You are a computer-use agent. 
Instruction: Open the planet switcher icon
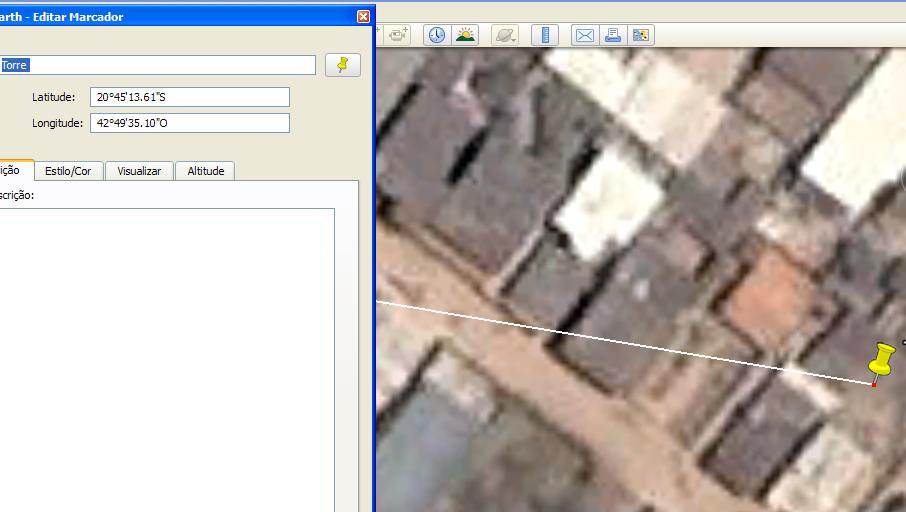pyautogui.click(x=504, y=35)
